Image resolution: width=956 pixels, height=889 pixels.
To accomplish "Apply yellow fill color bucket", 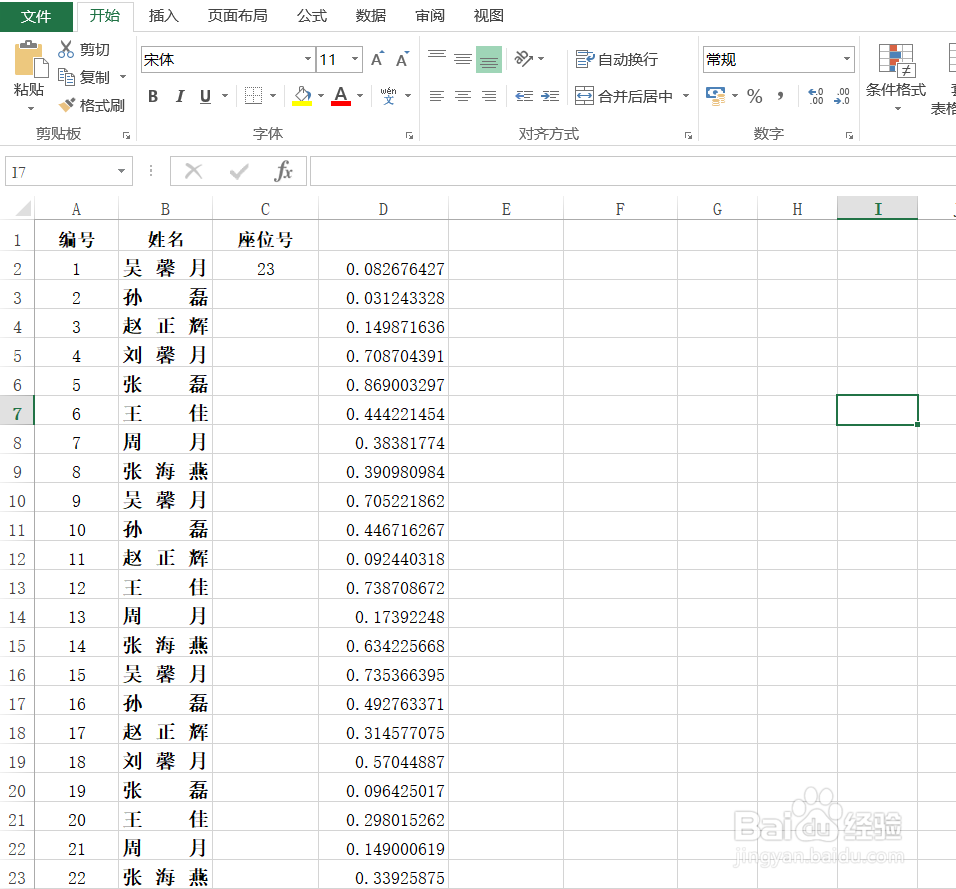I will coord(302,96).
